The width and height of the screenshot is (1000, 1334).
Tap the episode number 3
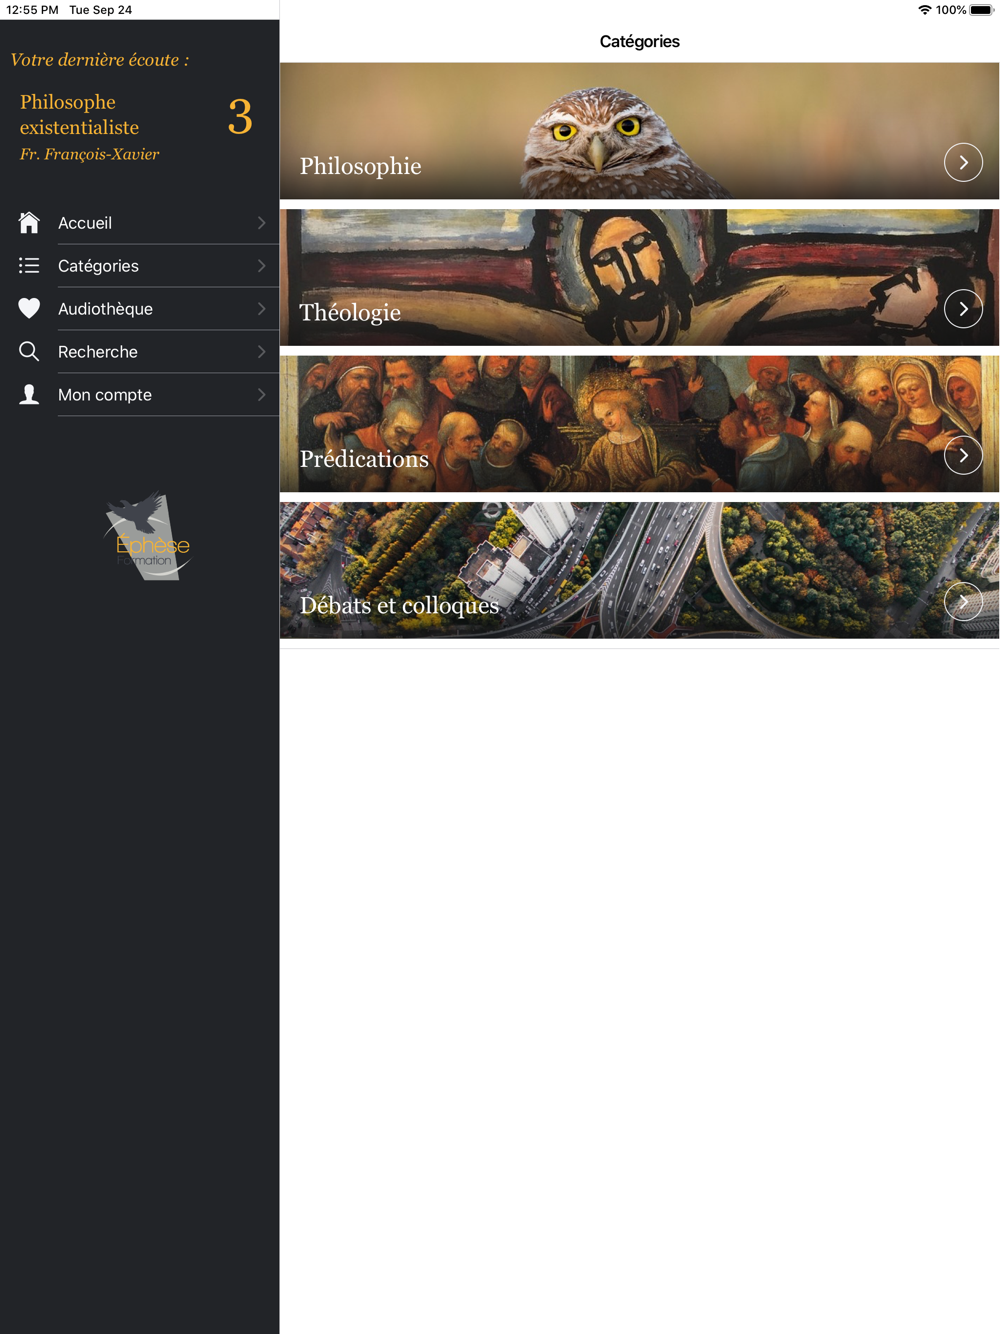tap(240, 117)
